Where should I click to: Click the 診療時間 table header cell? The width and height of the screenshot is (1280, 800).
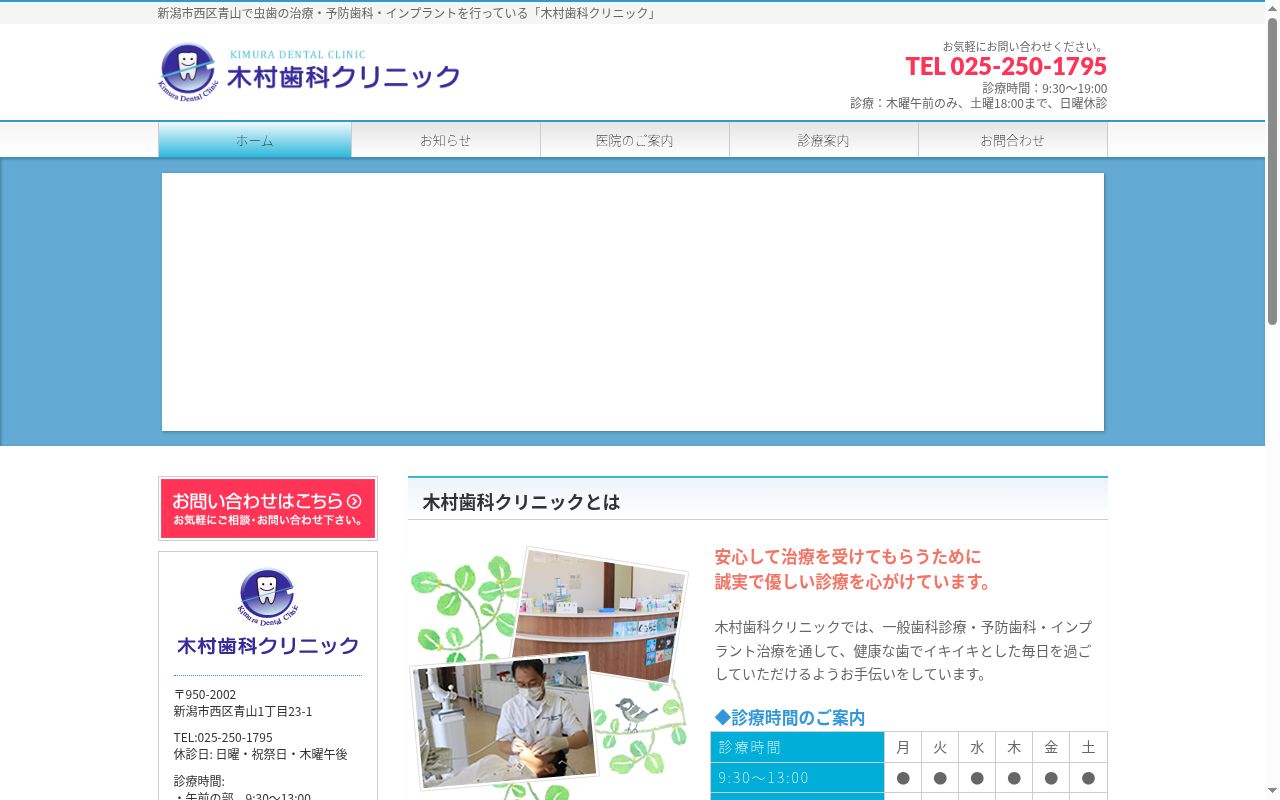click(797, 747)
